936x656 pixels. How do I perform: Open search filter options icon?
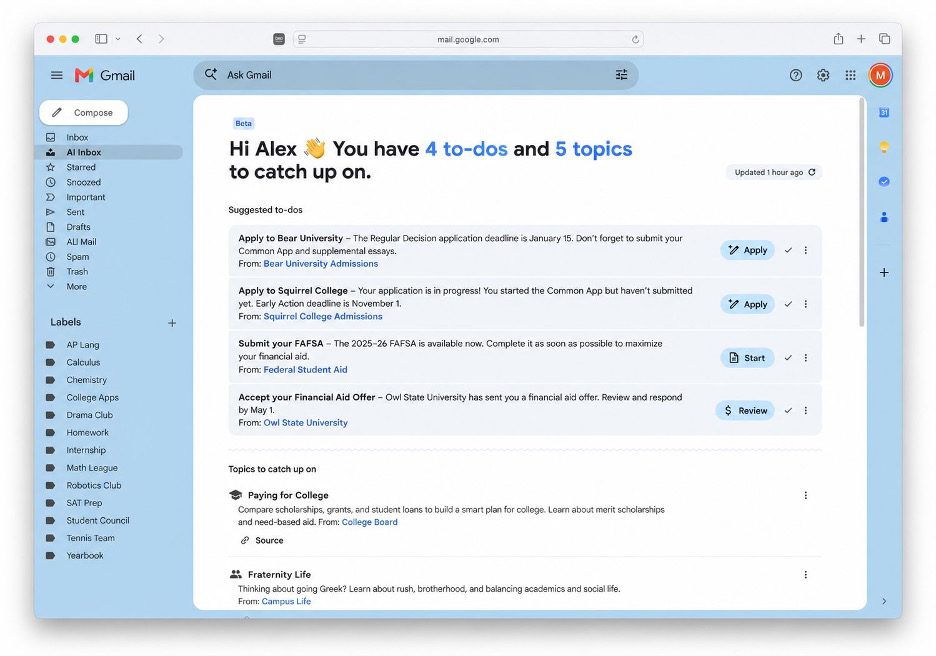[x=621, y=75]
